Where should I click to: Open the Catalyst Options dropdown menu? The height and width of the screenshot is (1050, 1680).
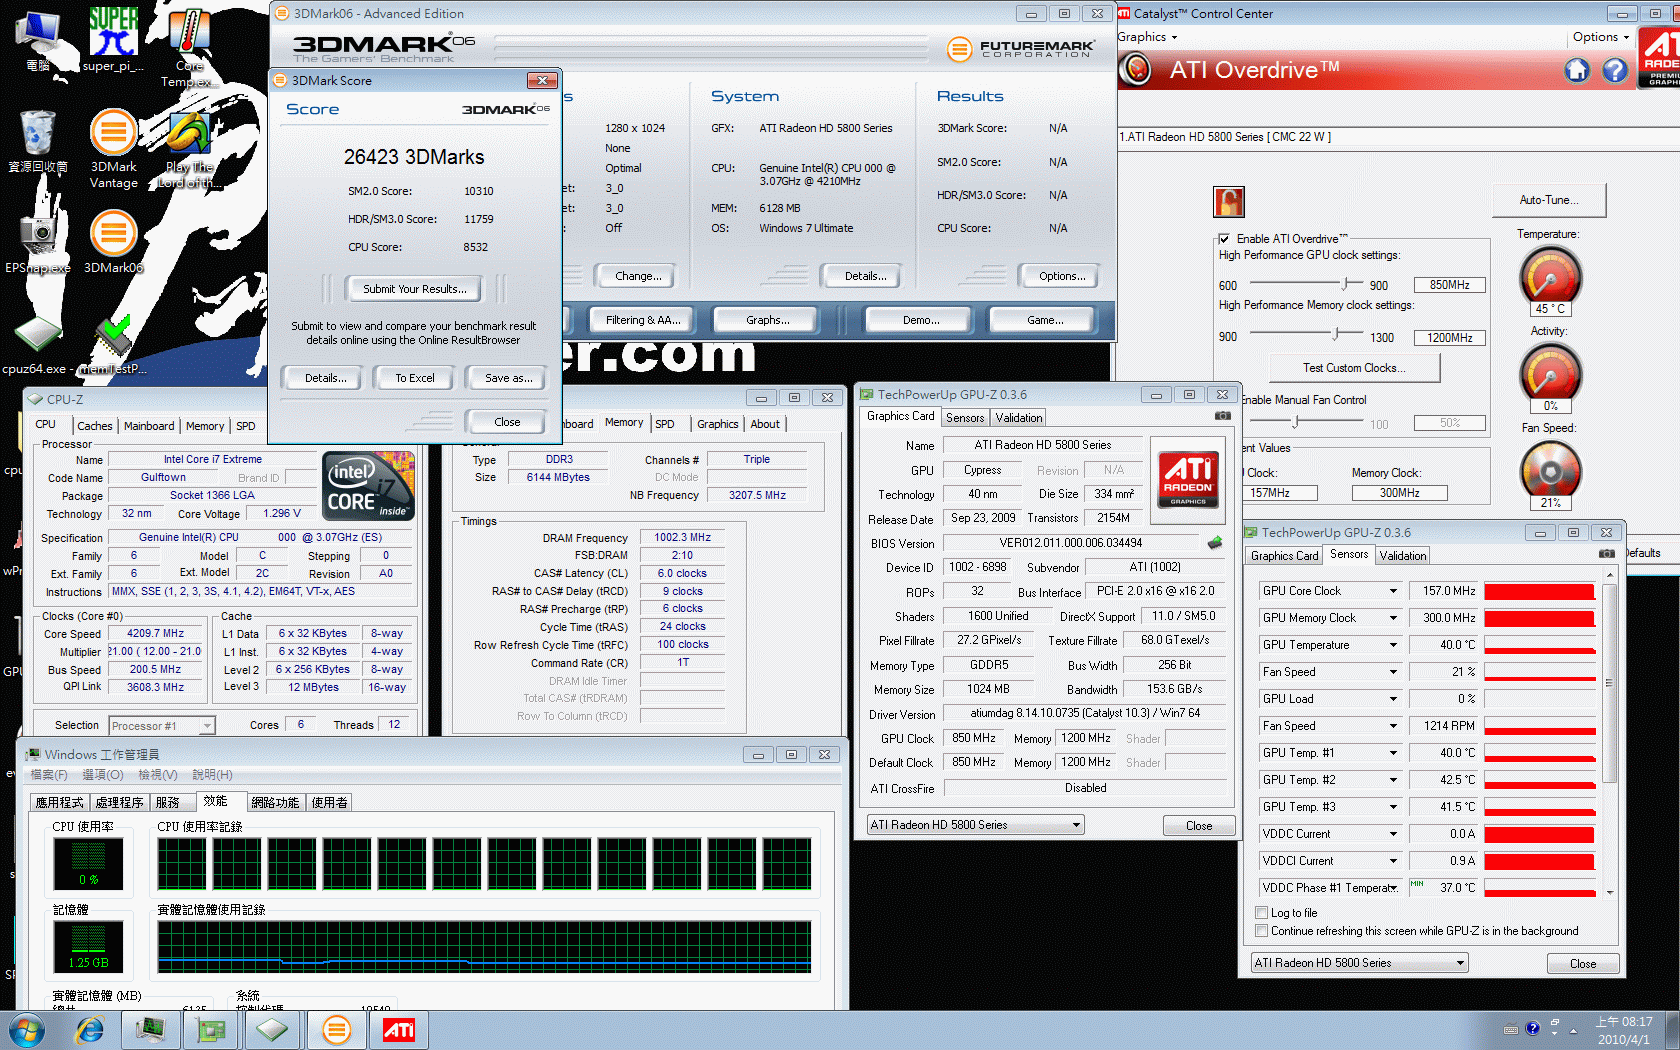(1601, 37)
